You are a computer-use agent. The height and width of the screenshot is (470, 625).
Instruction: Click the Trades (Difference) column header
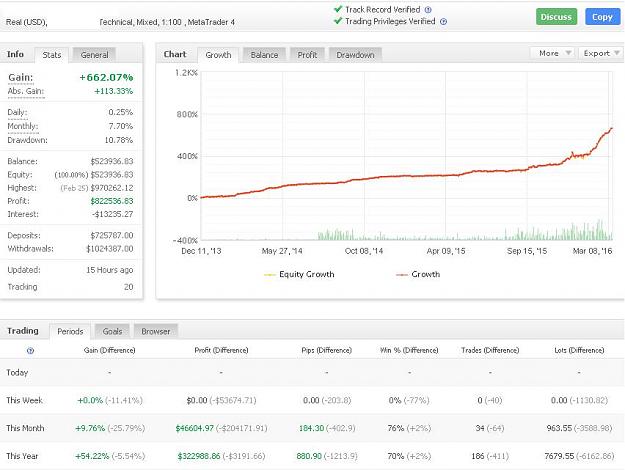(490, 350)
